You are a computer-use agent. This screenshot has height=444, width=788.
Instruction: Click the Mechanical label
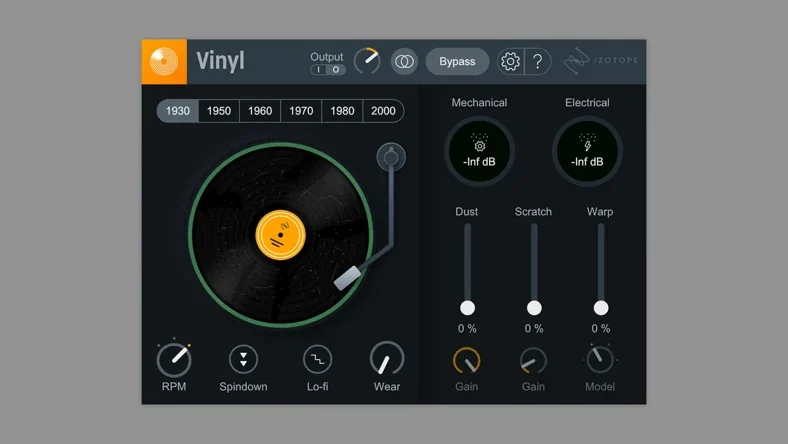pyautogui.click(x=479, y=103)
